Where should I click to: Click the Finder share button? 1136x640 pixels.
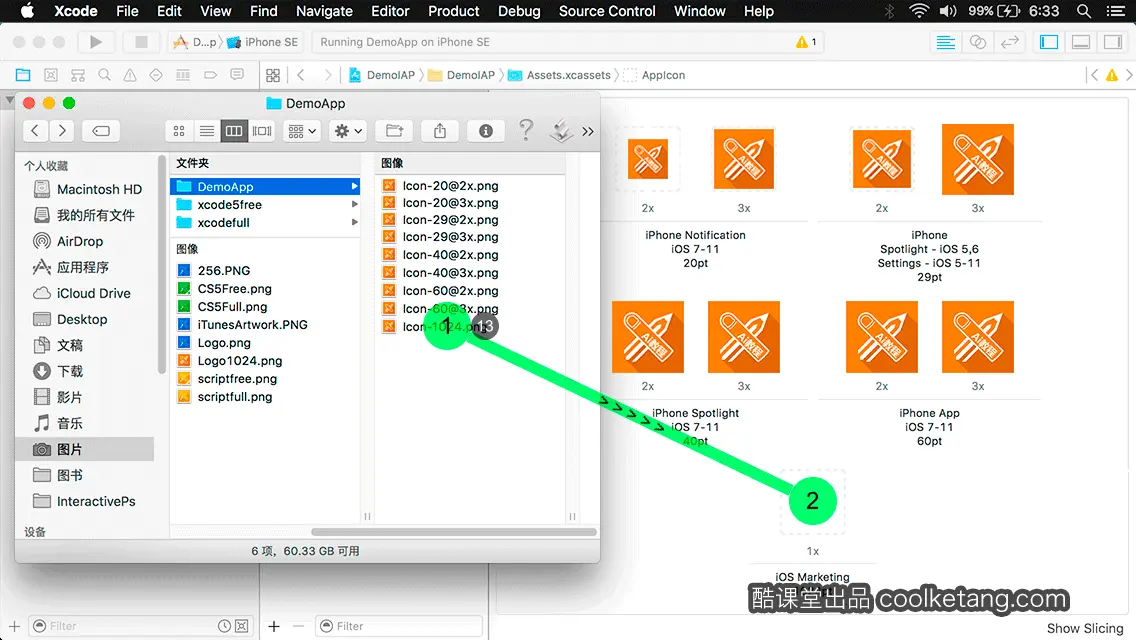440,131
